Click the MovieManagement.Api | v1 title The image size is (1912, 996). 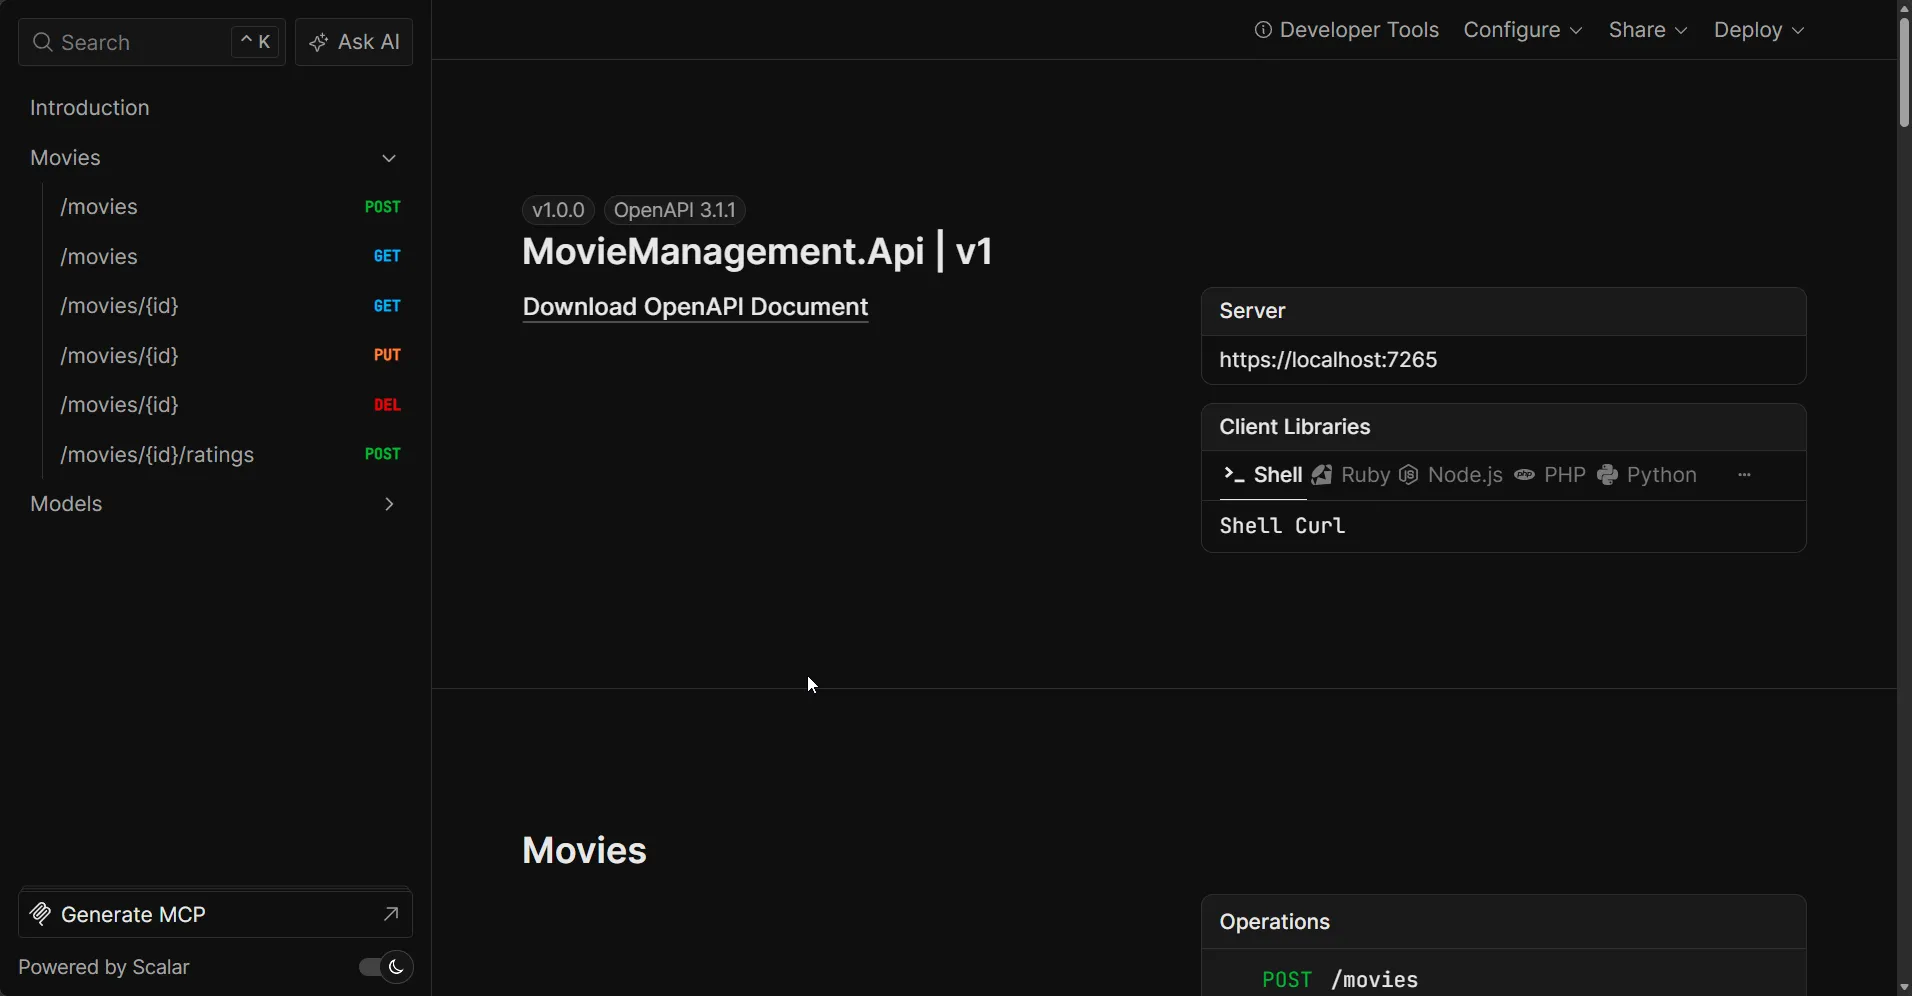click(757, 251)
